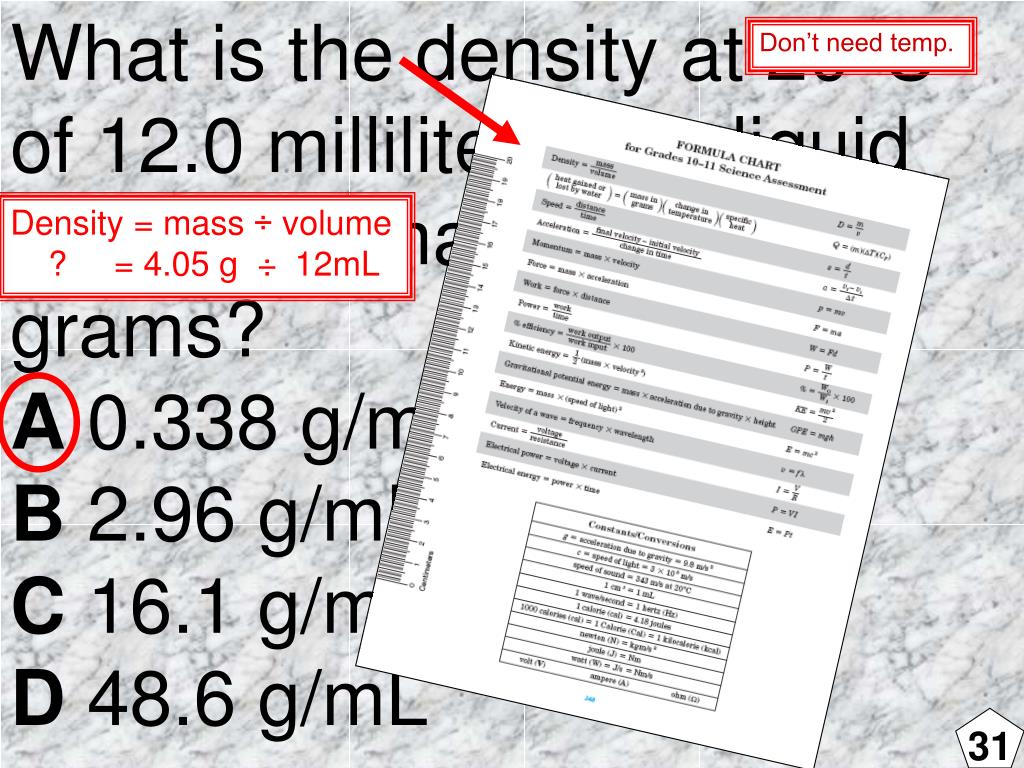Click the "volt (V)" table cell
This screenshot has width=1024, height=768.
(x=532, y=662)
